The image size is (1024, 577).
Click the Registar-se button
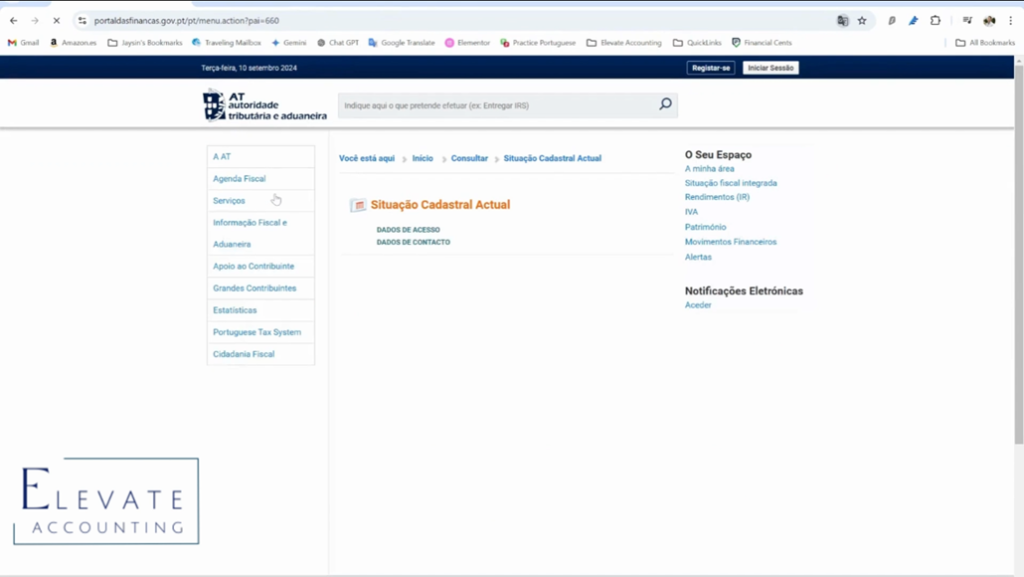[710, 68]
